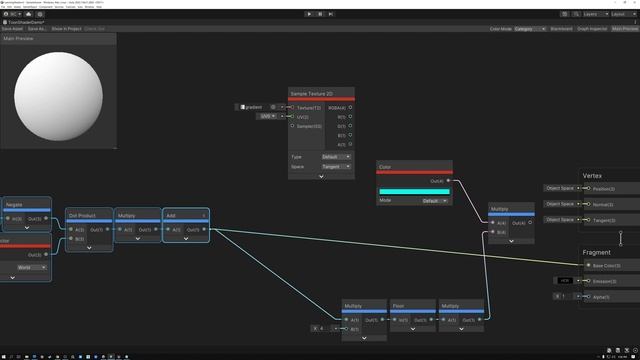Screen dimensions: 640x360
Task: Open the Undo History icon
Action: tap(564, 14)
